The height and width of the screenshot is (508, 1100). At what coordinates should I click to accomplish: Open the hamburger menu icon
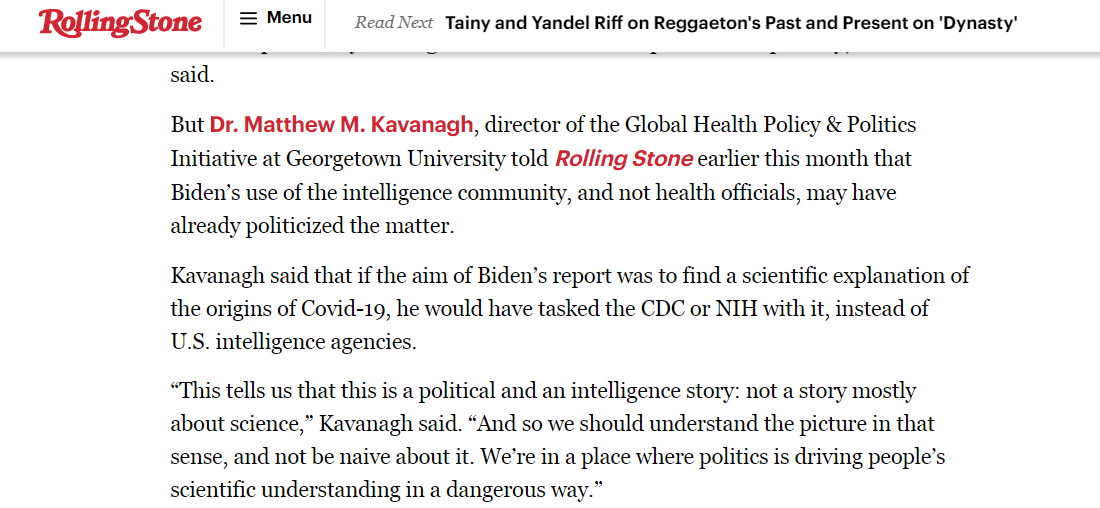pos(249,19)
